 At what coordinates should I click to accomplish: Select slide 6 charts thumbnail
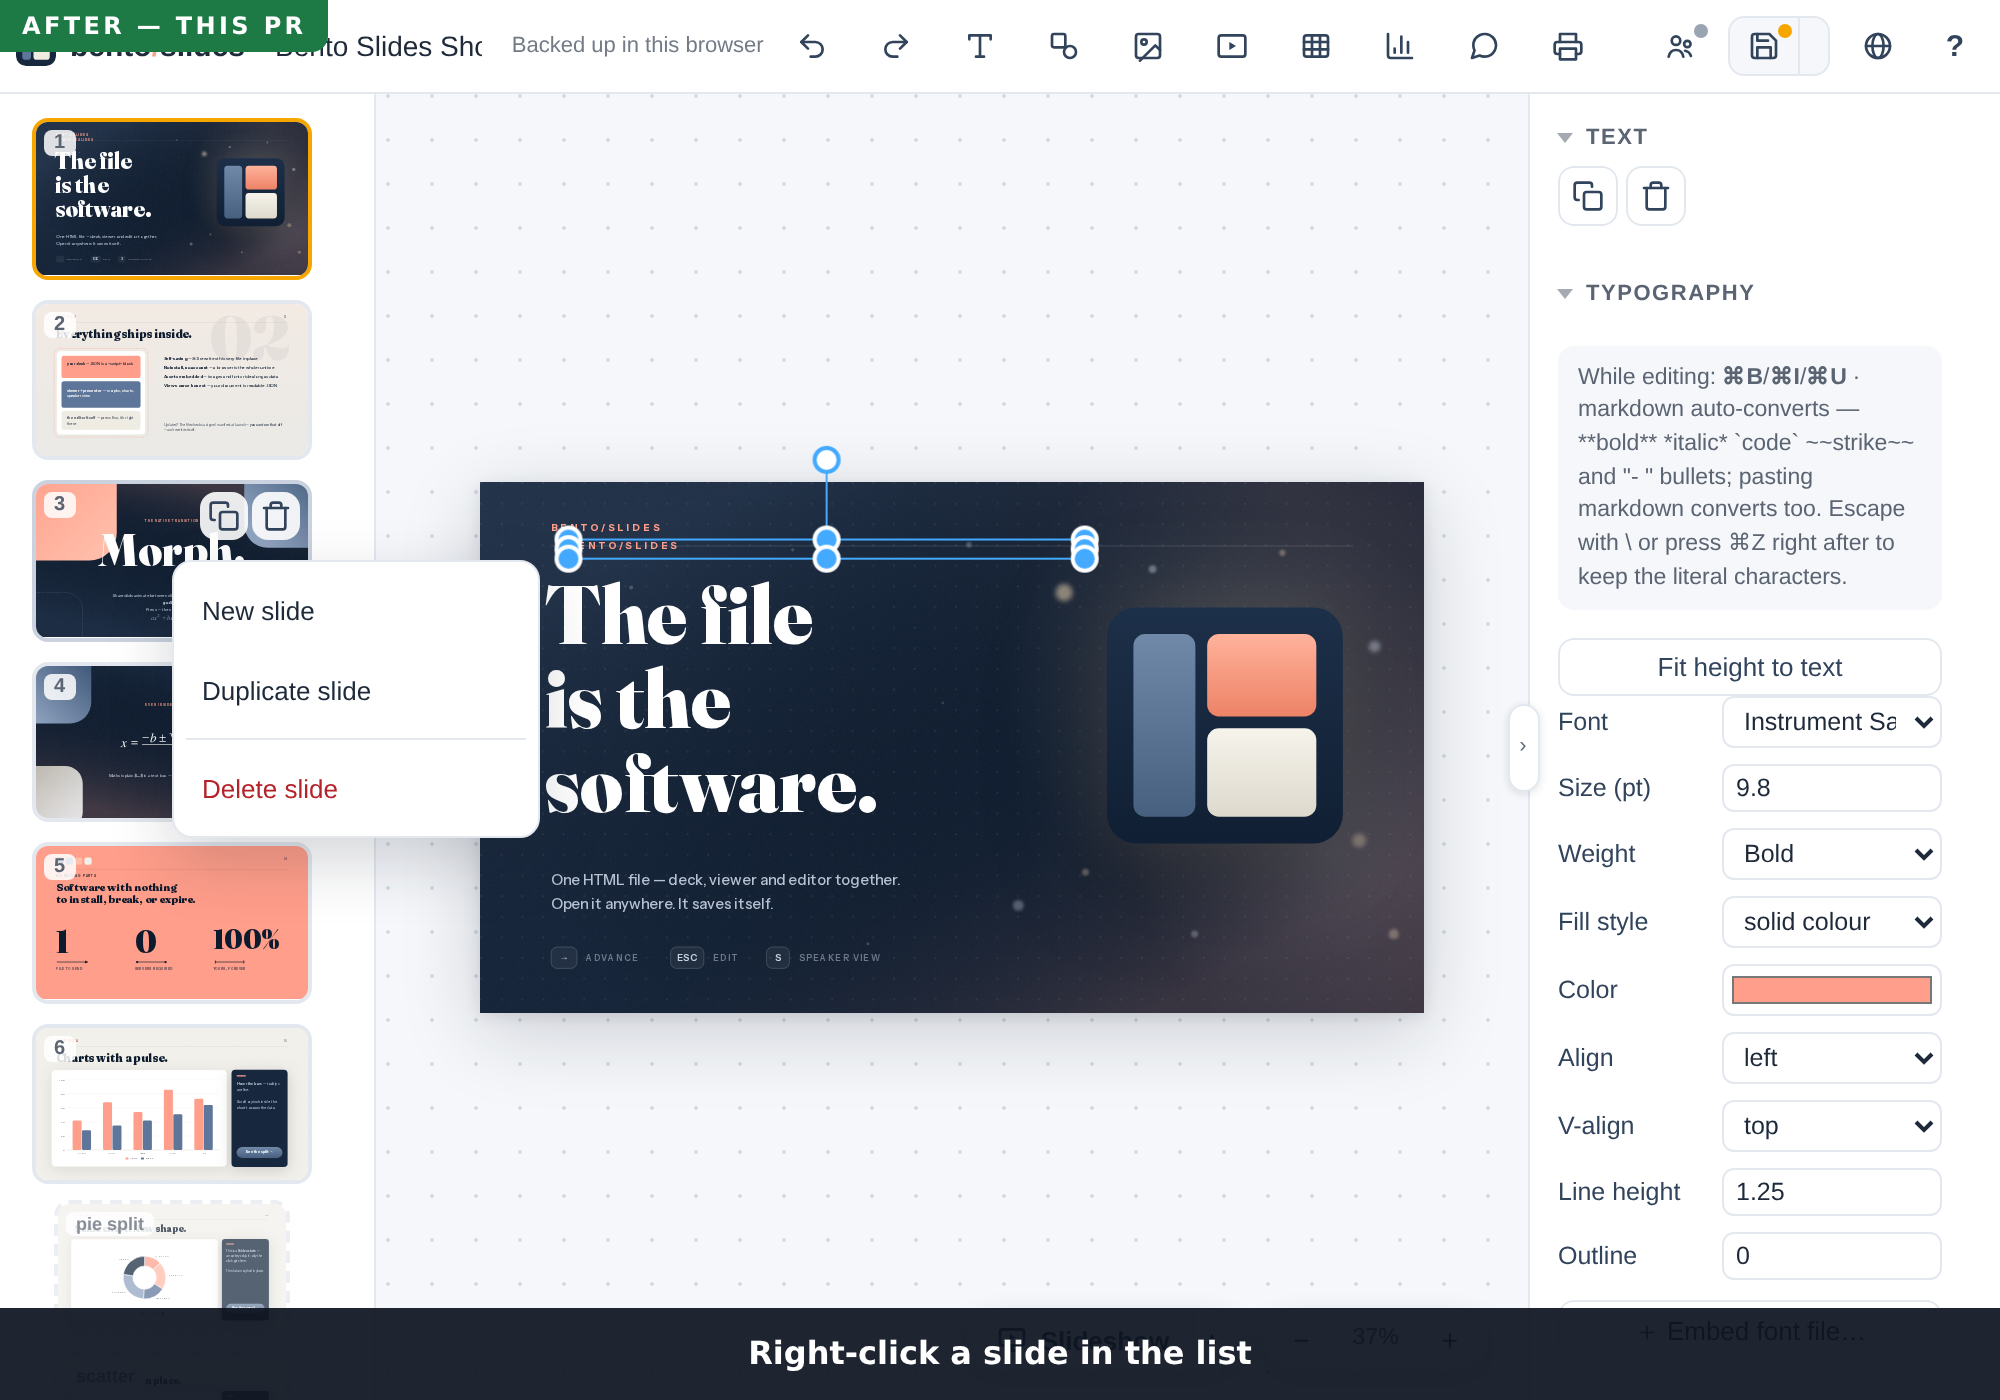click(x=172, y=1104)
